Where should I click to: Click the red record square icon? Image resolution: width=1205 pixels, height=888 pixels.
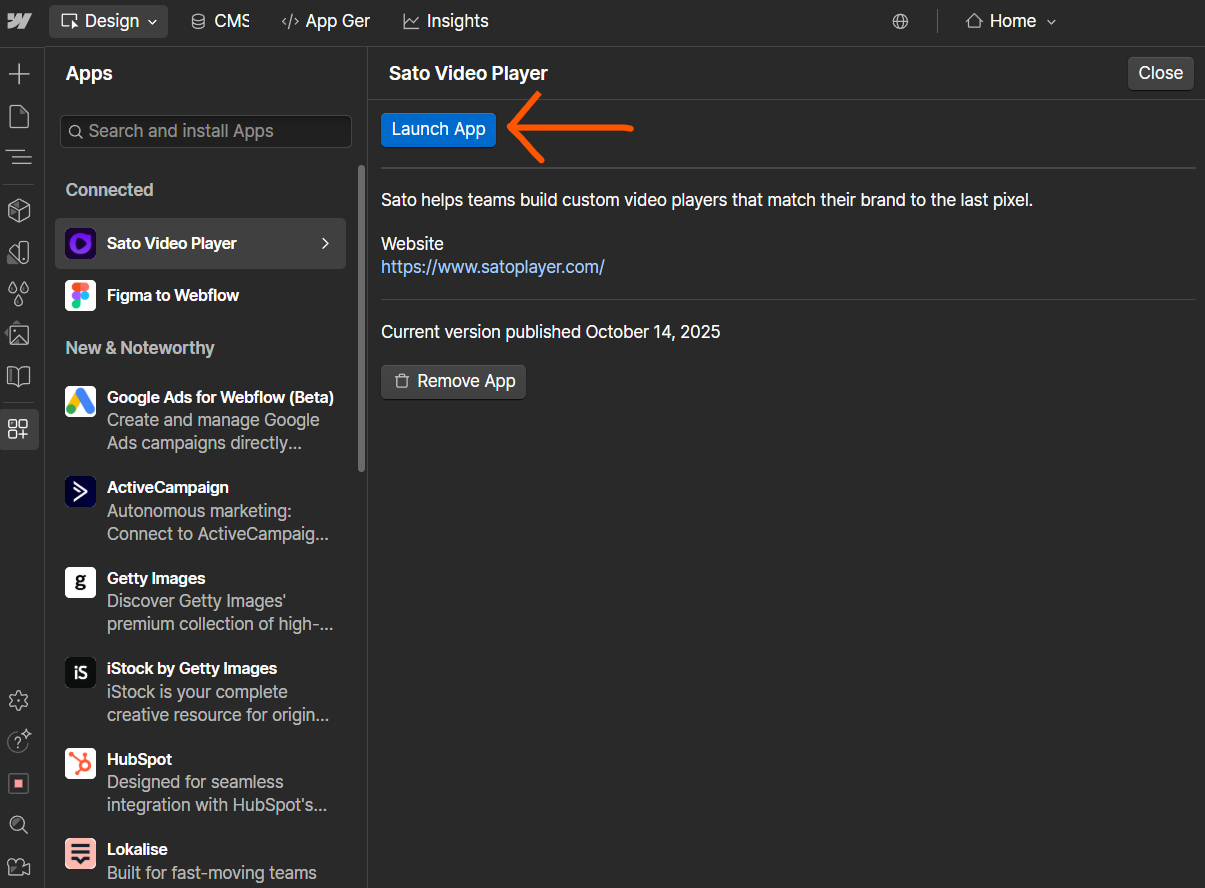(x=18, y=783)
